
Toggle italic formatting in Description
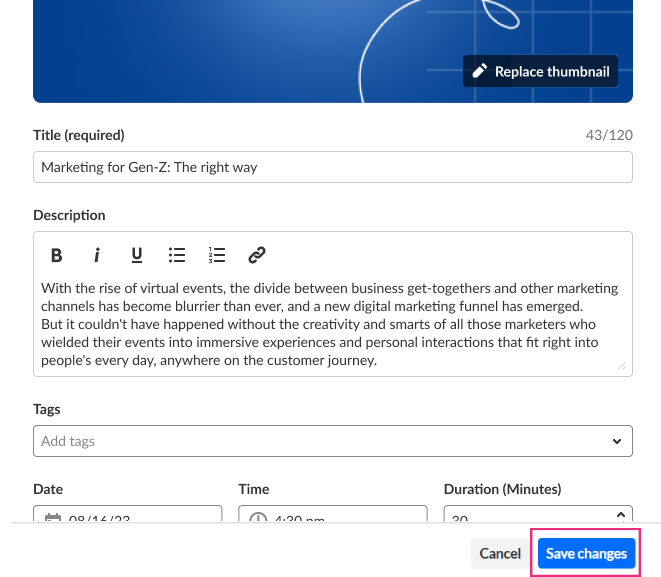97,255
